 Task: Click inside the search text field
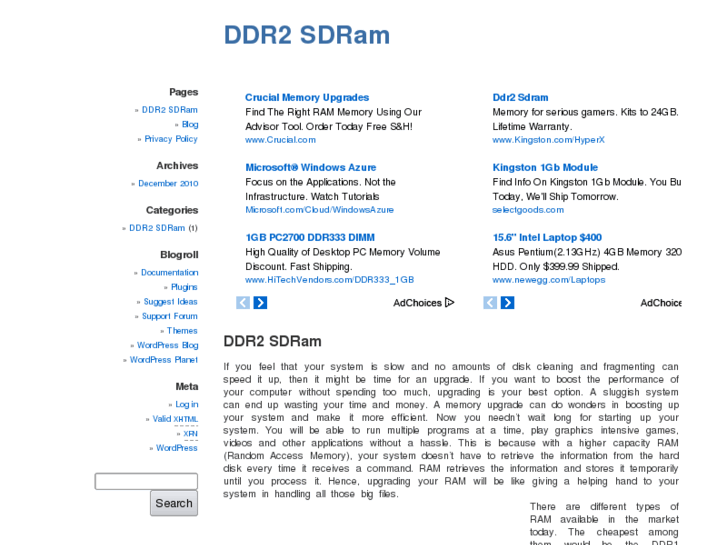pos(146,481)
